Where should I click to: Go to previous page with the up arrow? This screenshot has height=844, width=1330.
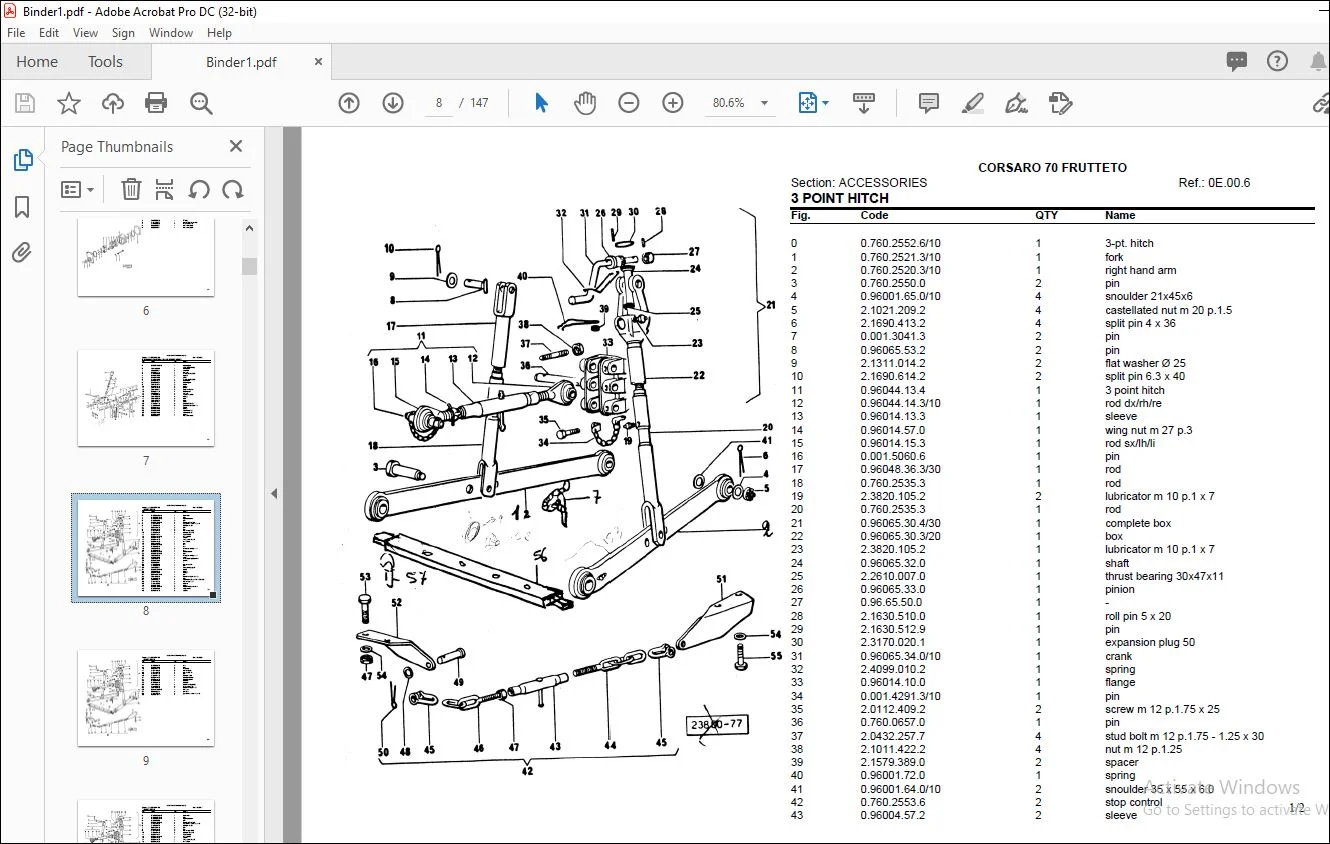click(x=349, y=103)
